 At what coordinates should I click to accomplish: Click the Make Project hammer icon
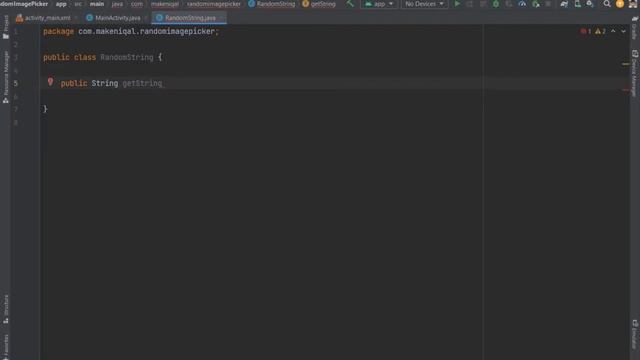(x=350, y=4)
